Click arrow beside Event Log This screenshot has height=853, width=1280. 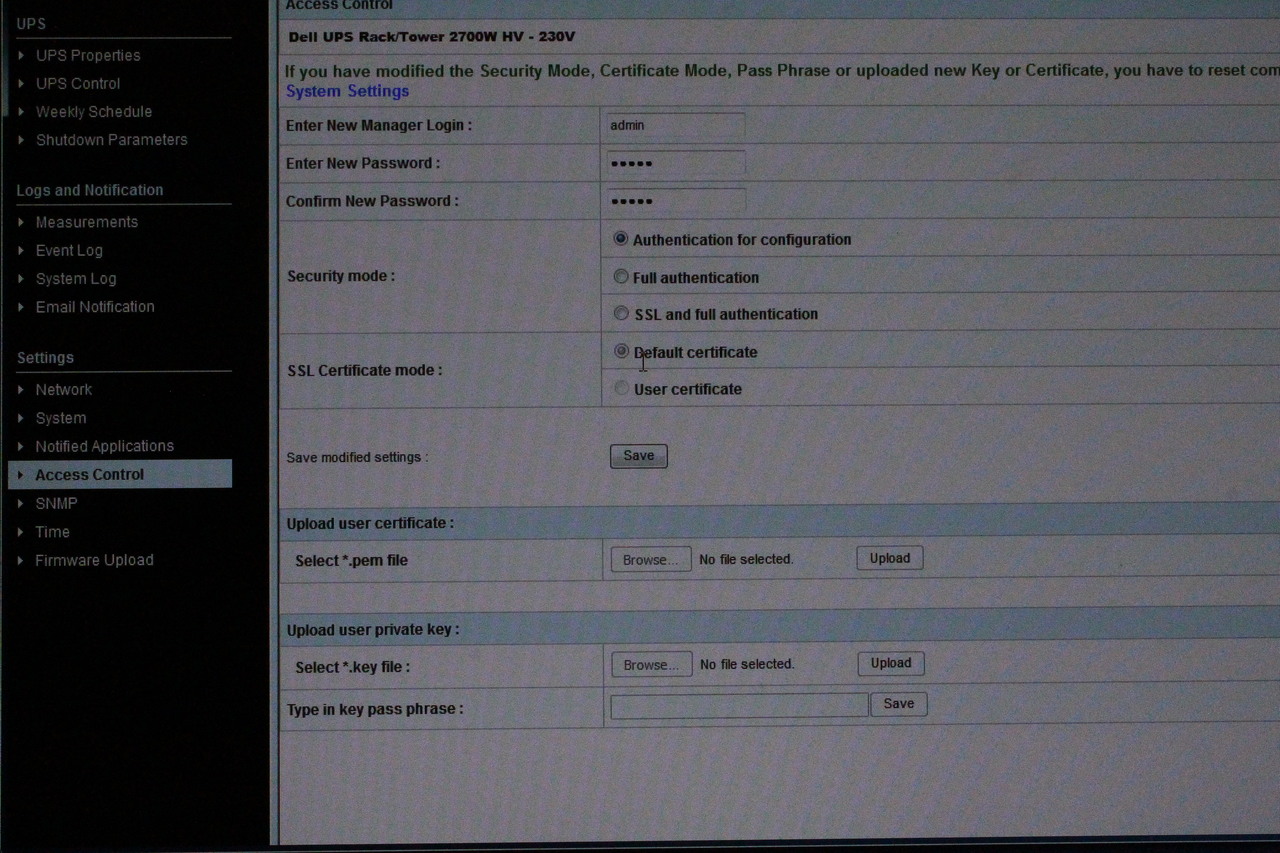click(x=21, y=250)
